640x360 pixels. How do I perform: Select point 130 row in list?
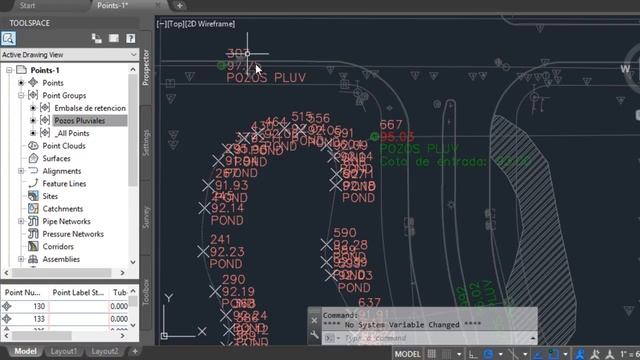[x=64, y=306]
